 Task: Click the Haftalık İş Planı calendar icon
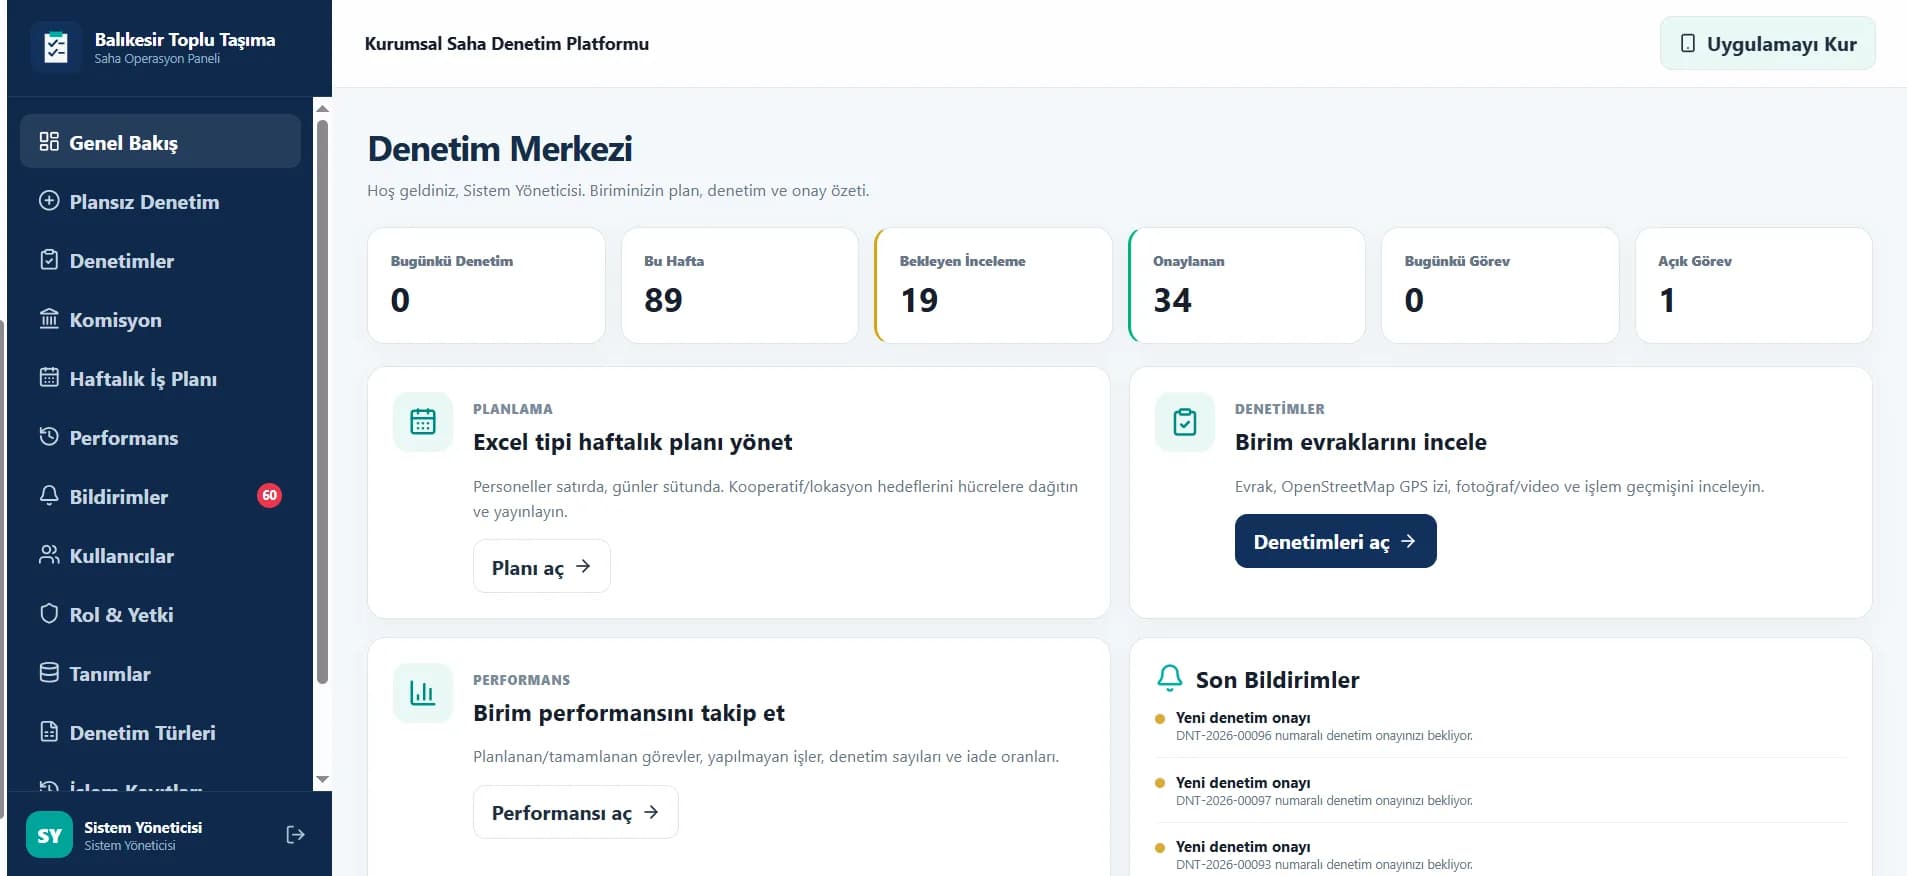click(49, 377)
